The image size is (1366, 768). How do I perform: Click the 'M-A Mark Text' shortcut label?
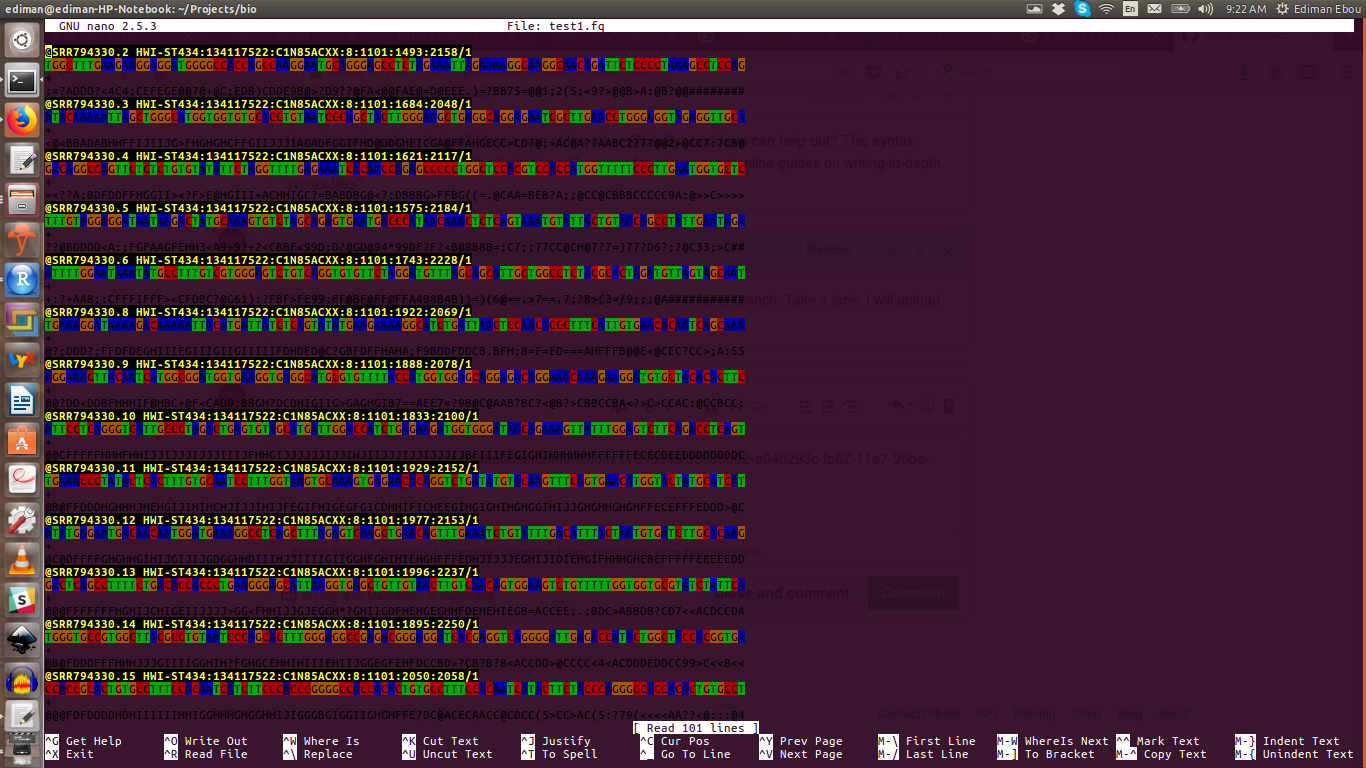tap(1158, 741)
